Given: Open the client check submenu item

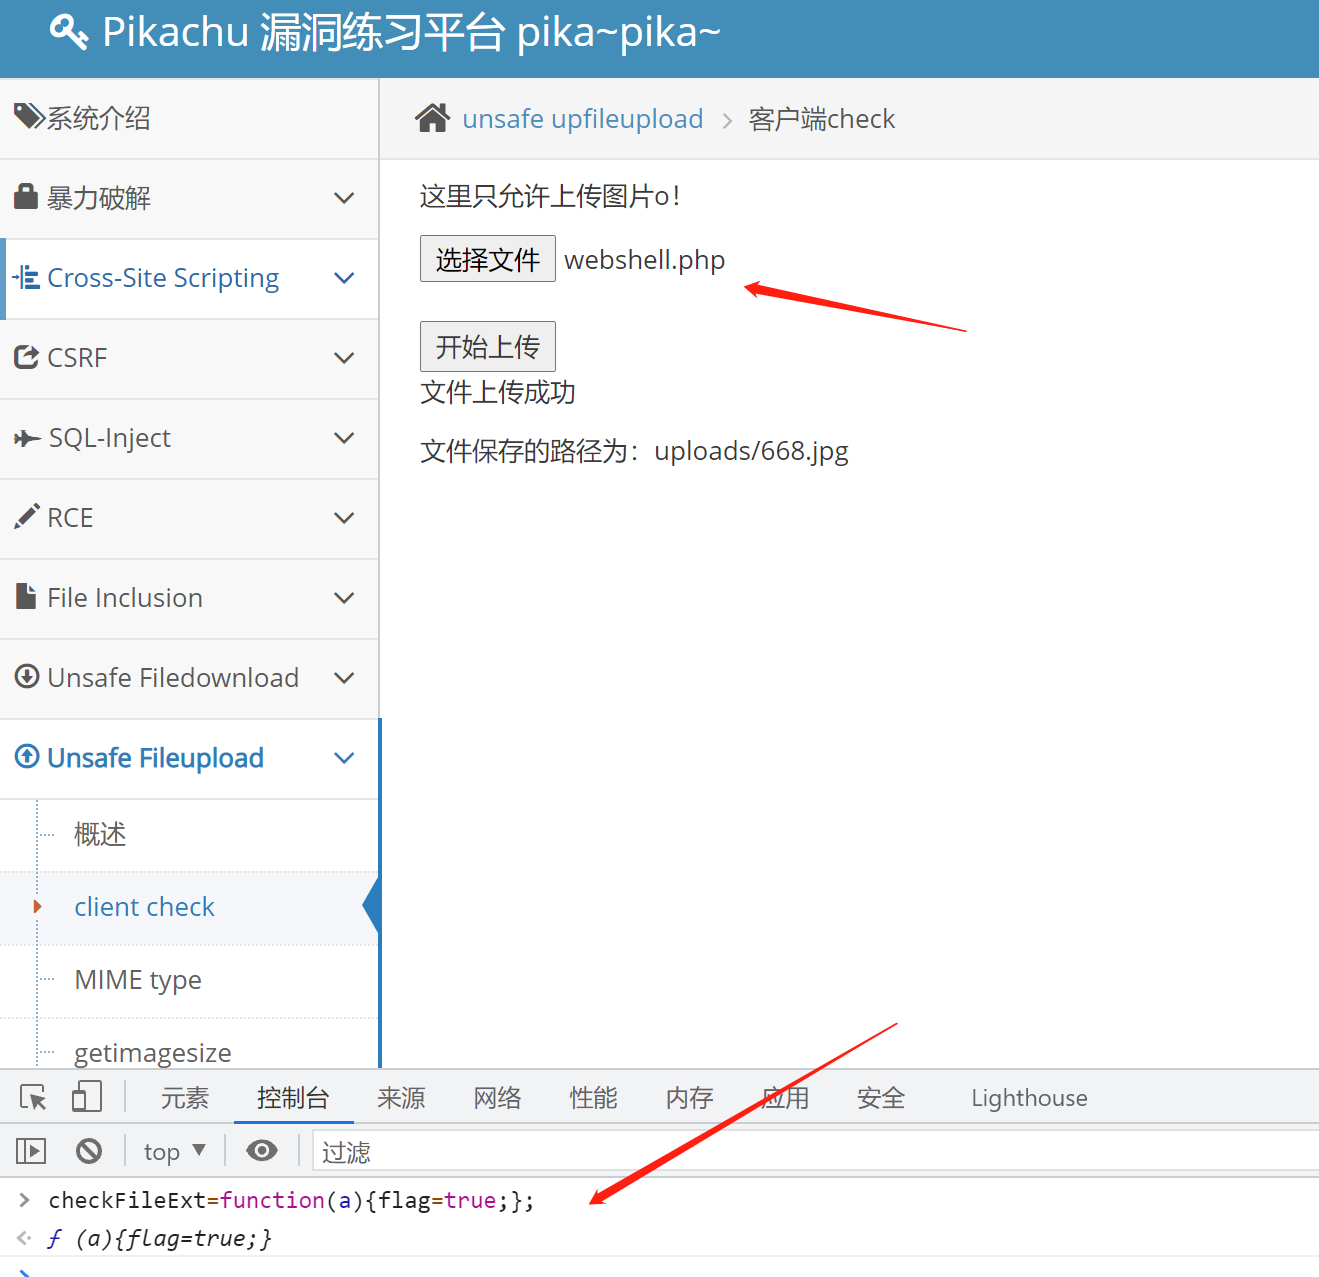Looking at the screenshot, I should point(145,906).
